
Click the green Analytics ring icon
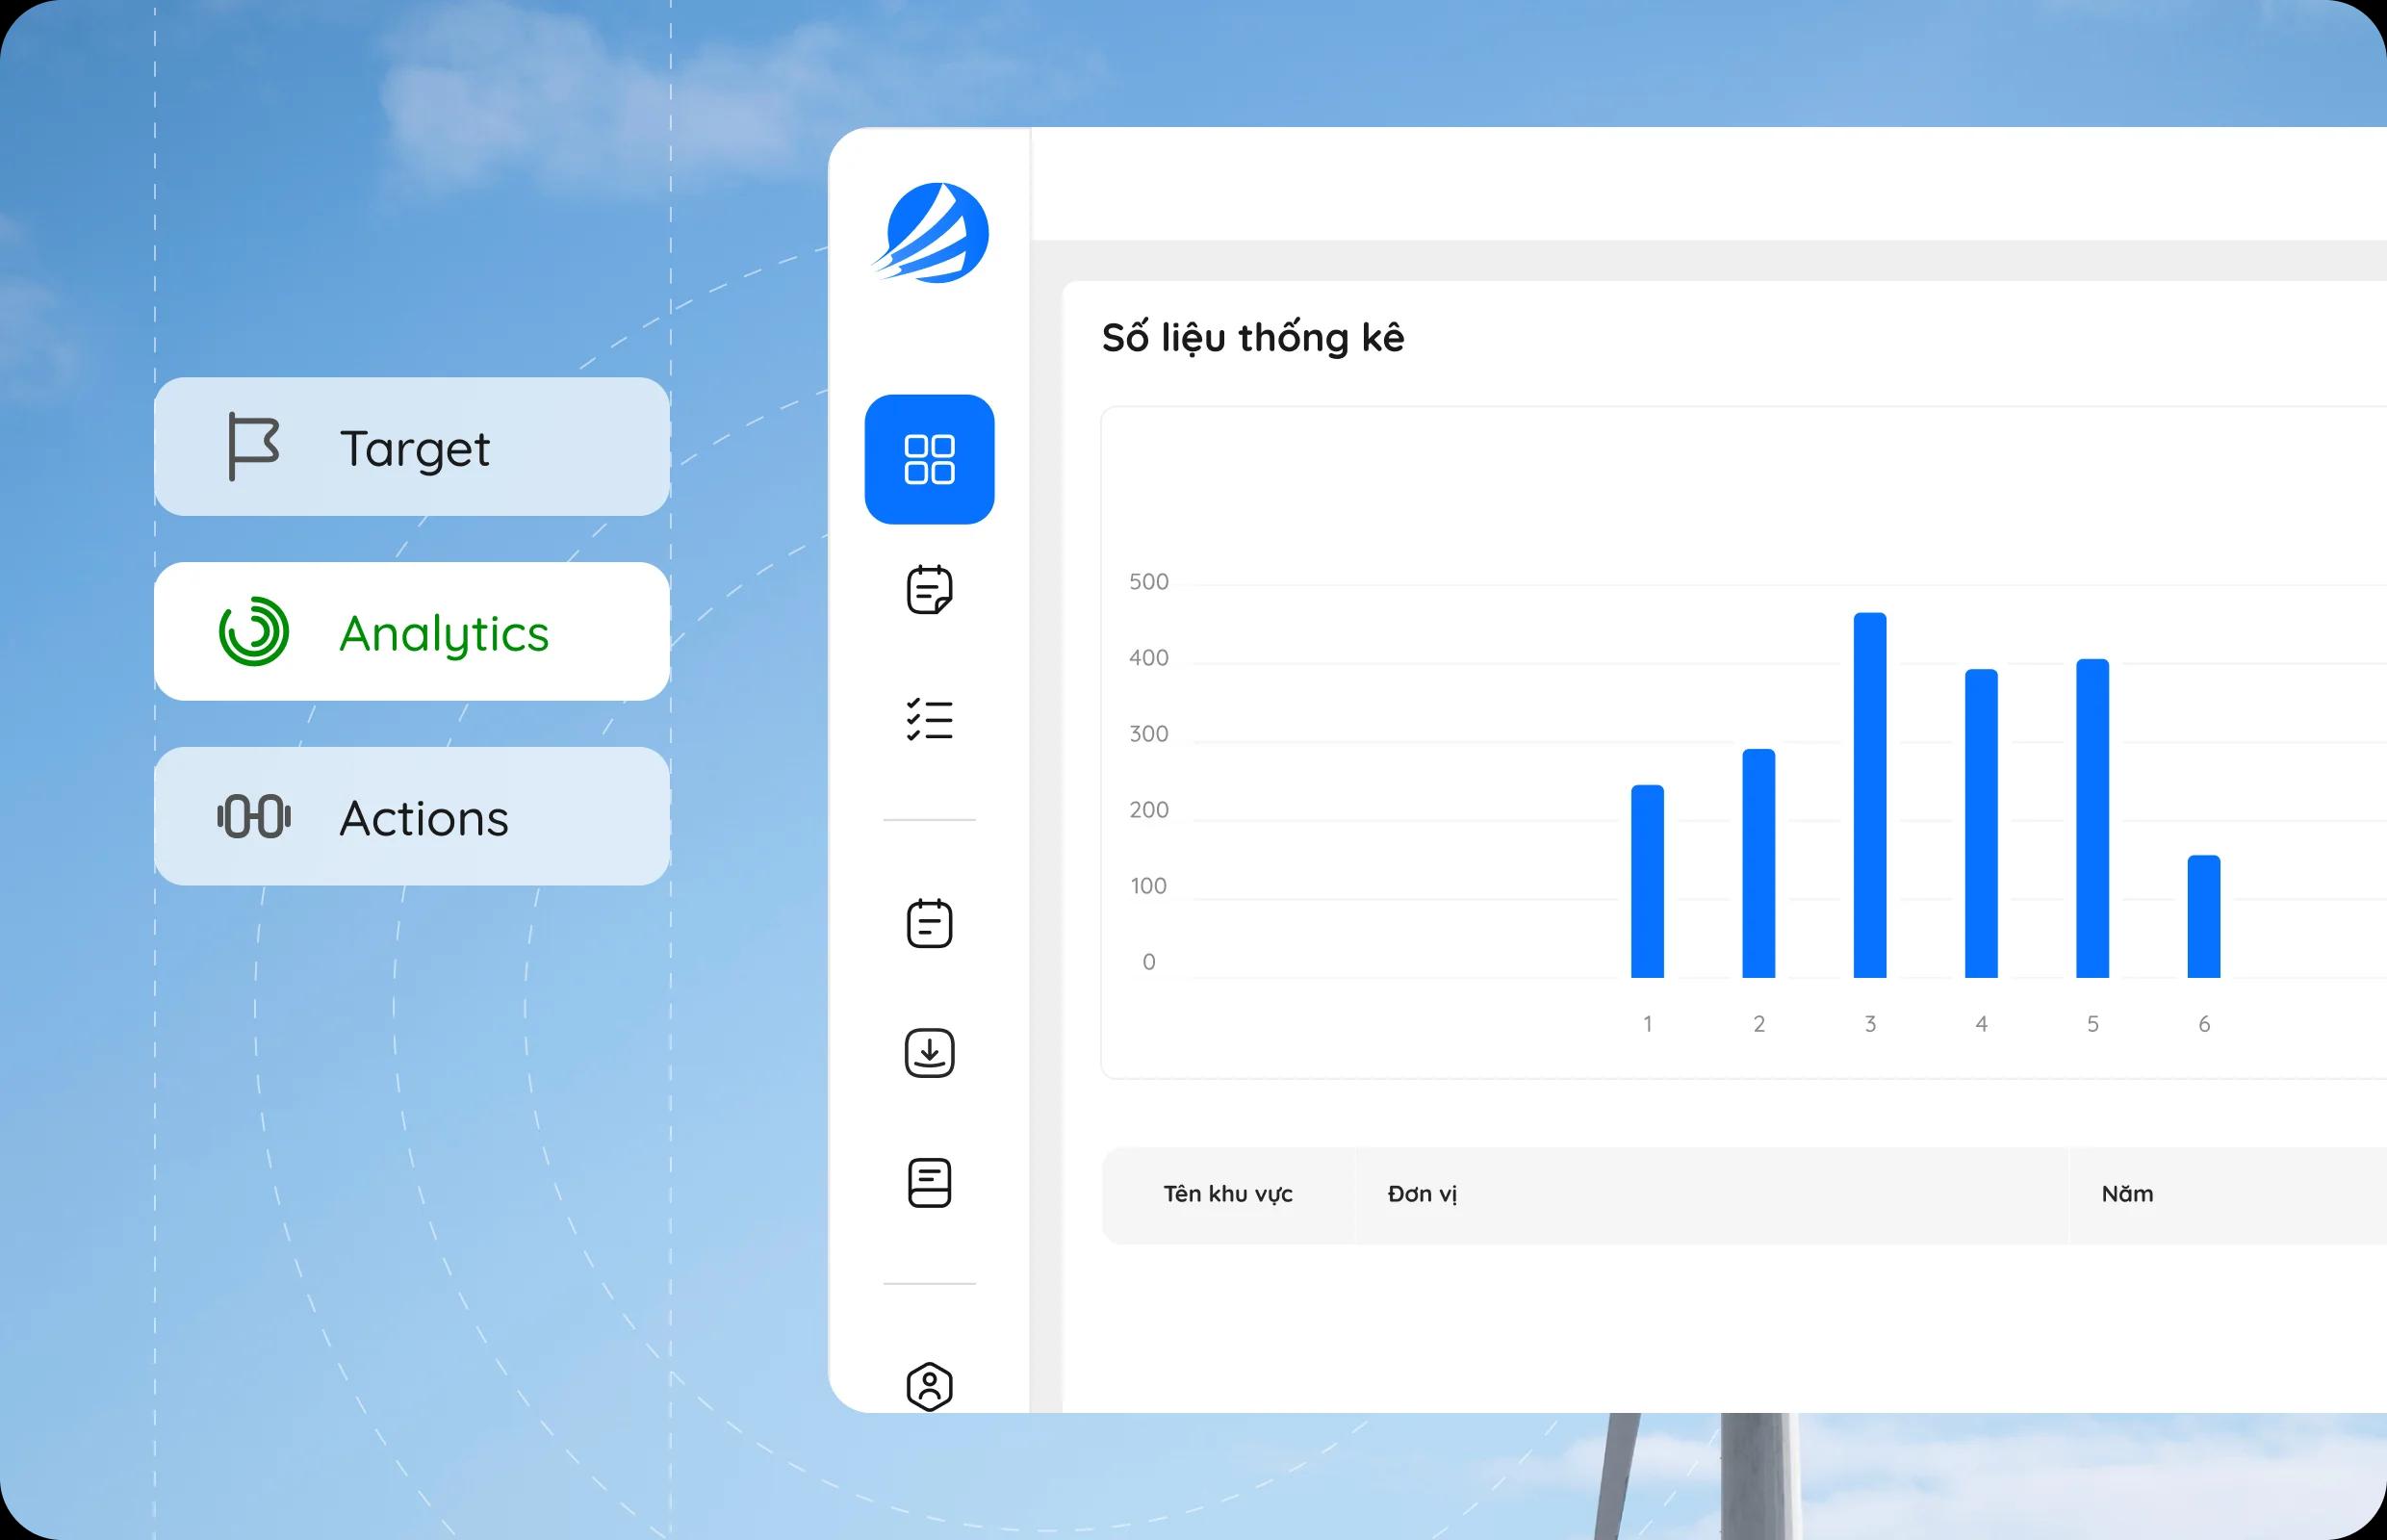click(254, 632)
